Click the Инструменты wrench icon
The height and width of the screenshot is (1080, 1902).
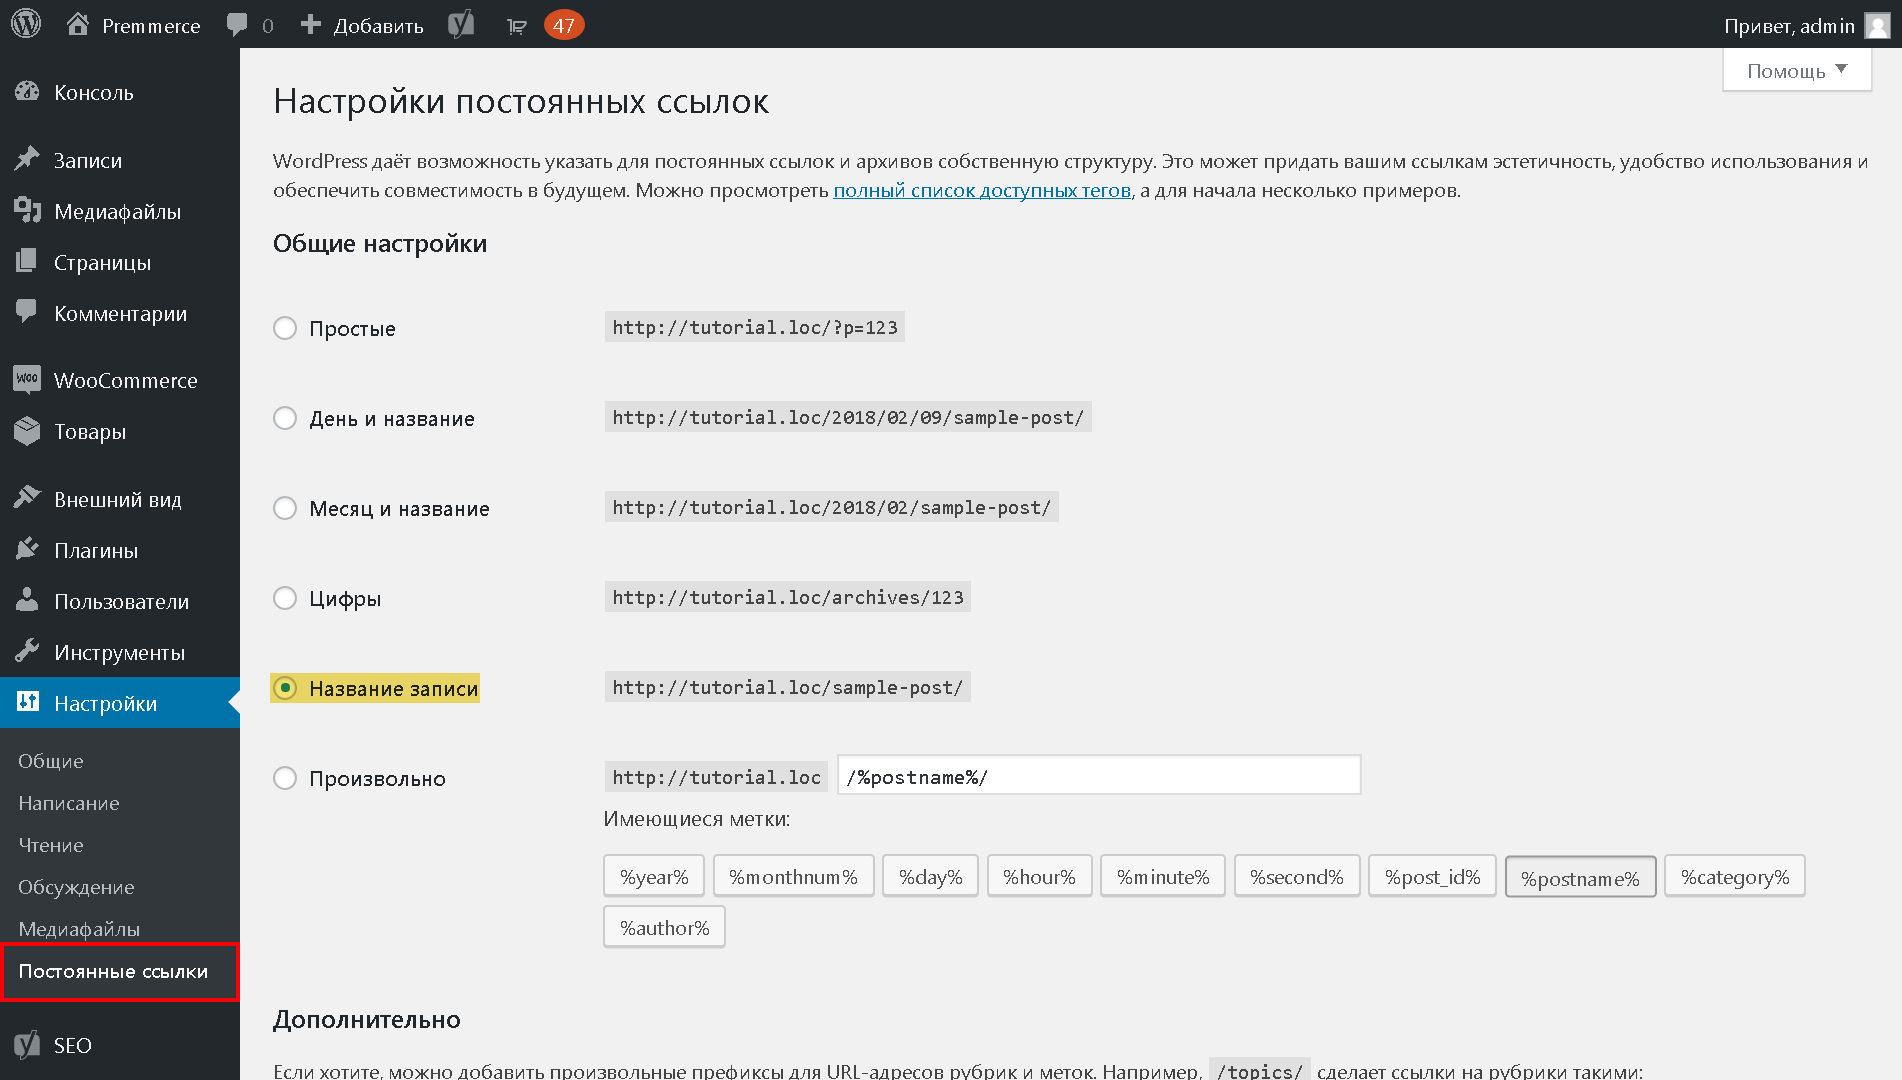(27, 651)
